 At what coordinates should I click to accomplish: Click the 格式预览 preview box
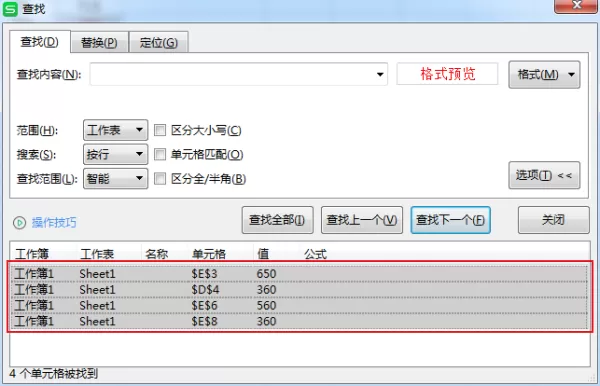point(447,74)
